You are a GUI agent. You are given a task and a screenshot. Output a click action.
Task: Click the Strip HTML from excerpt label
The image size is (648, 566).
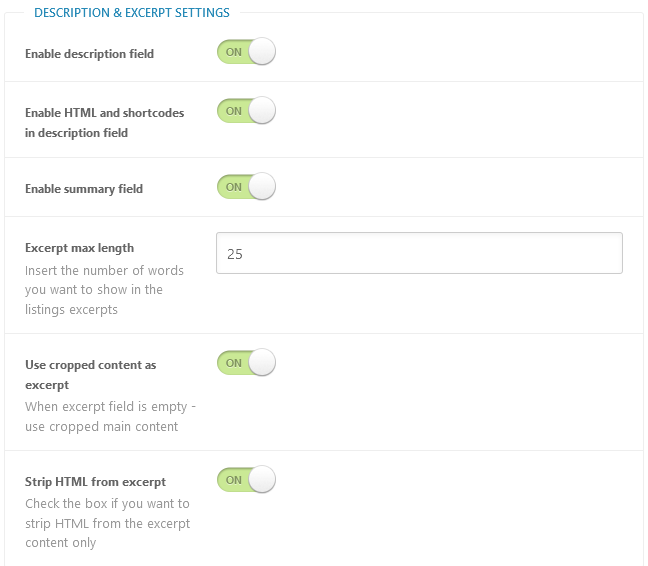[x=95, y=482]
